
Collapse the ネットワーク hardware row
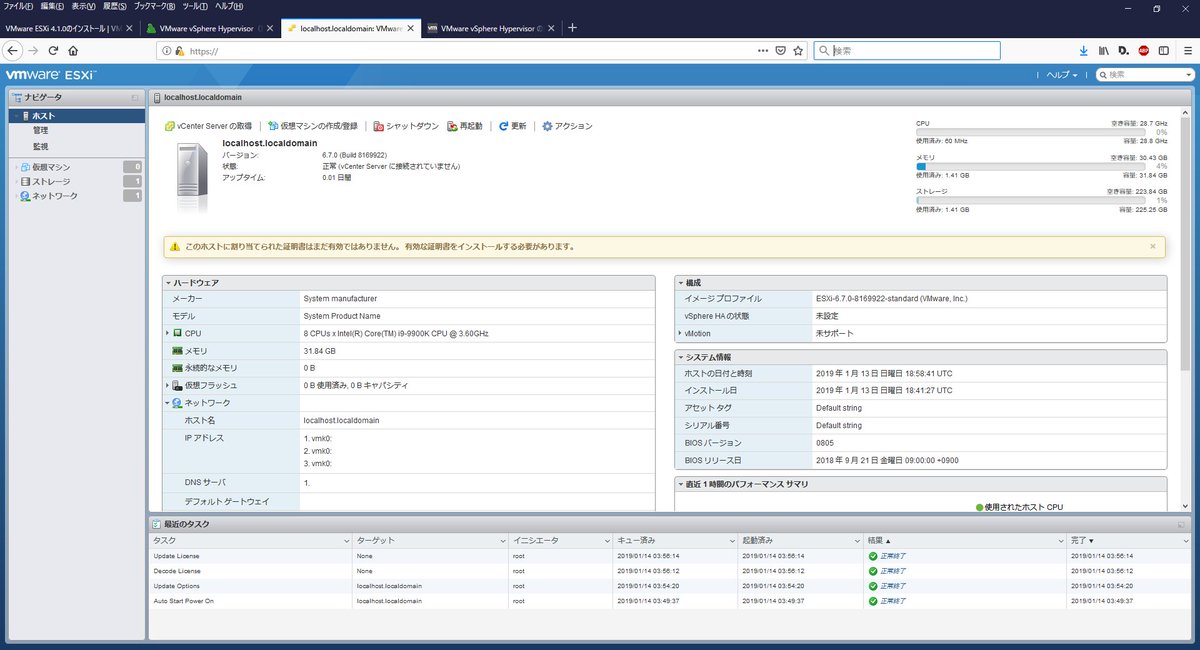pyautogui.click(x=167, y=402)
